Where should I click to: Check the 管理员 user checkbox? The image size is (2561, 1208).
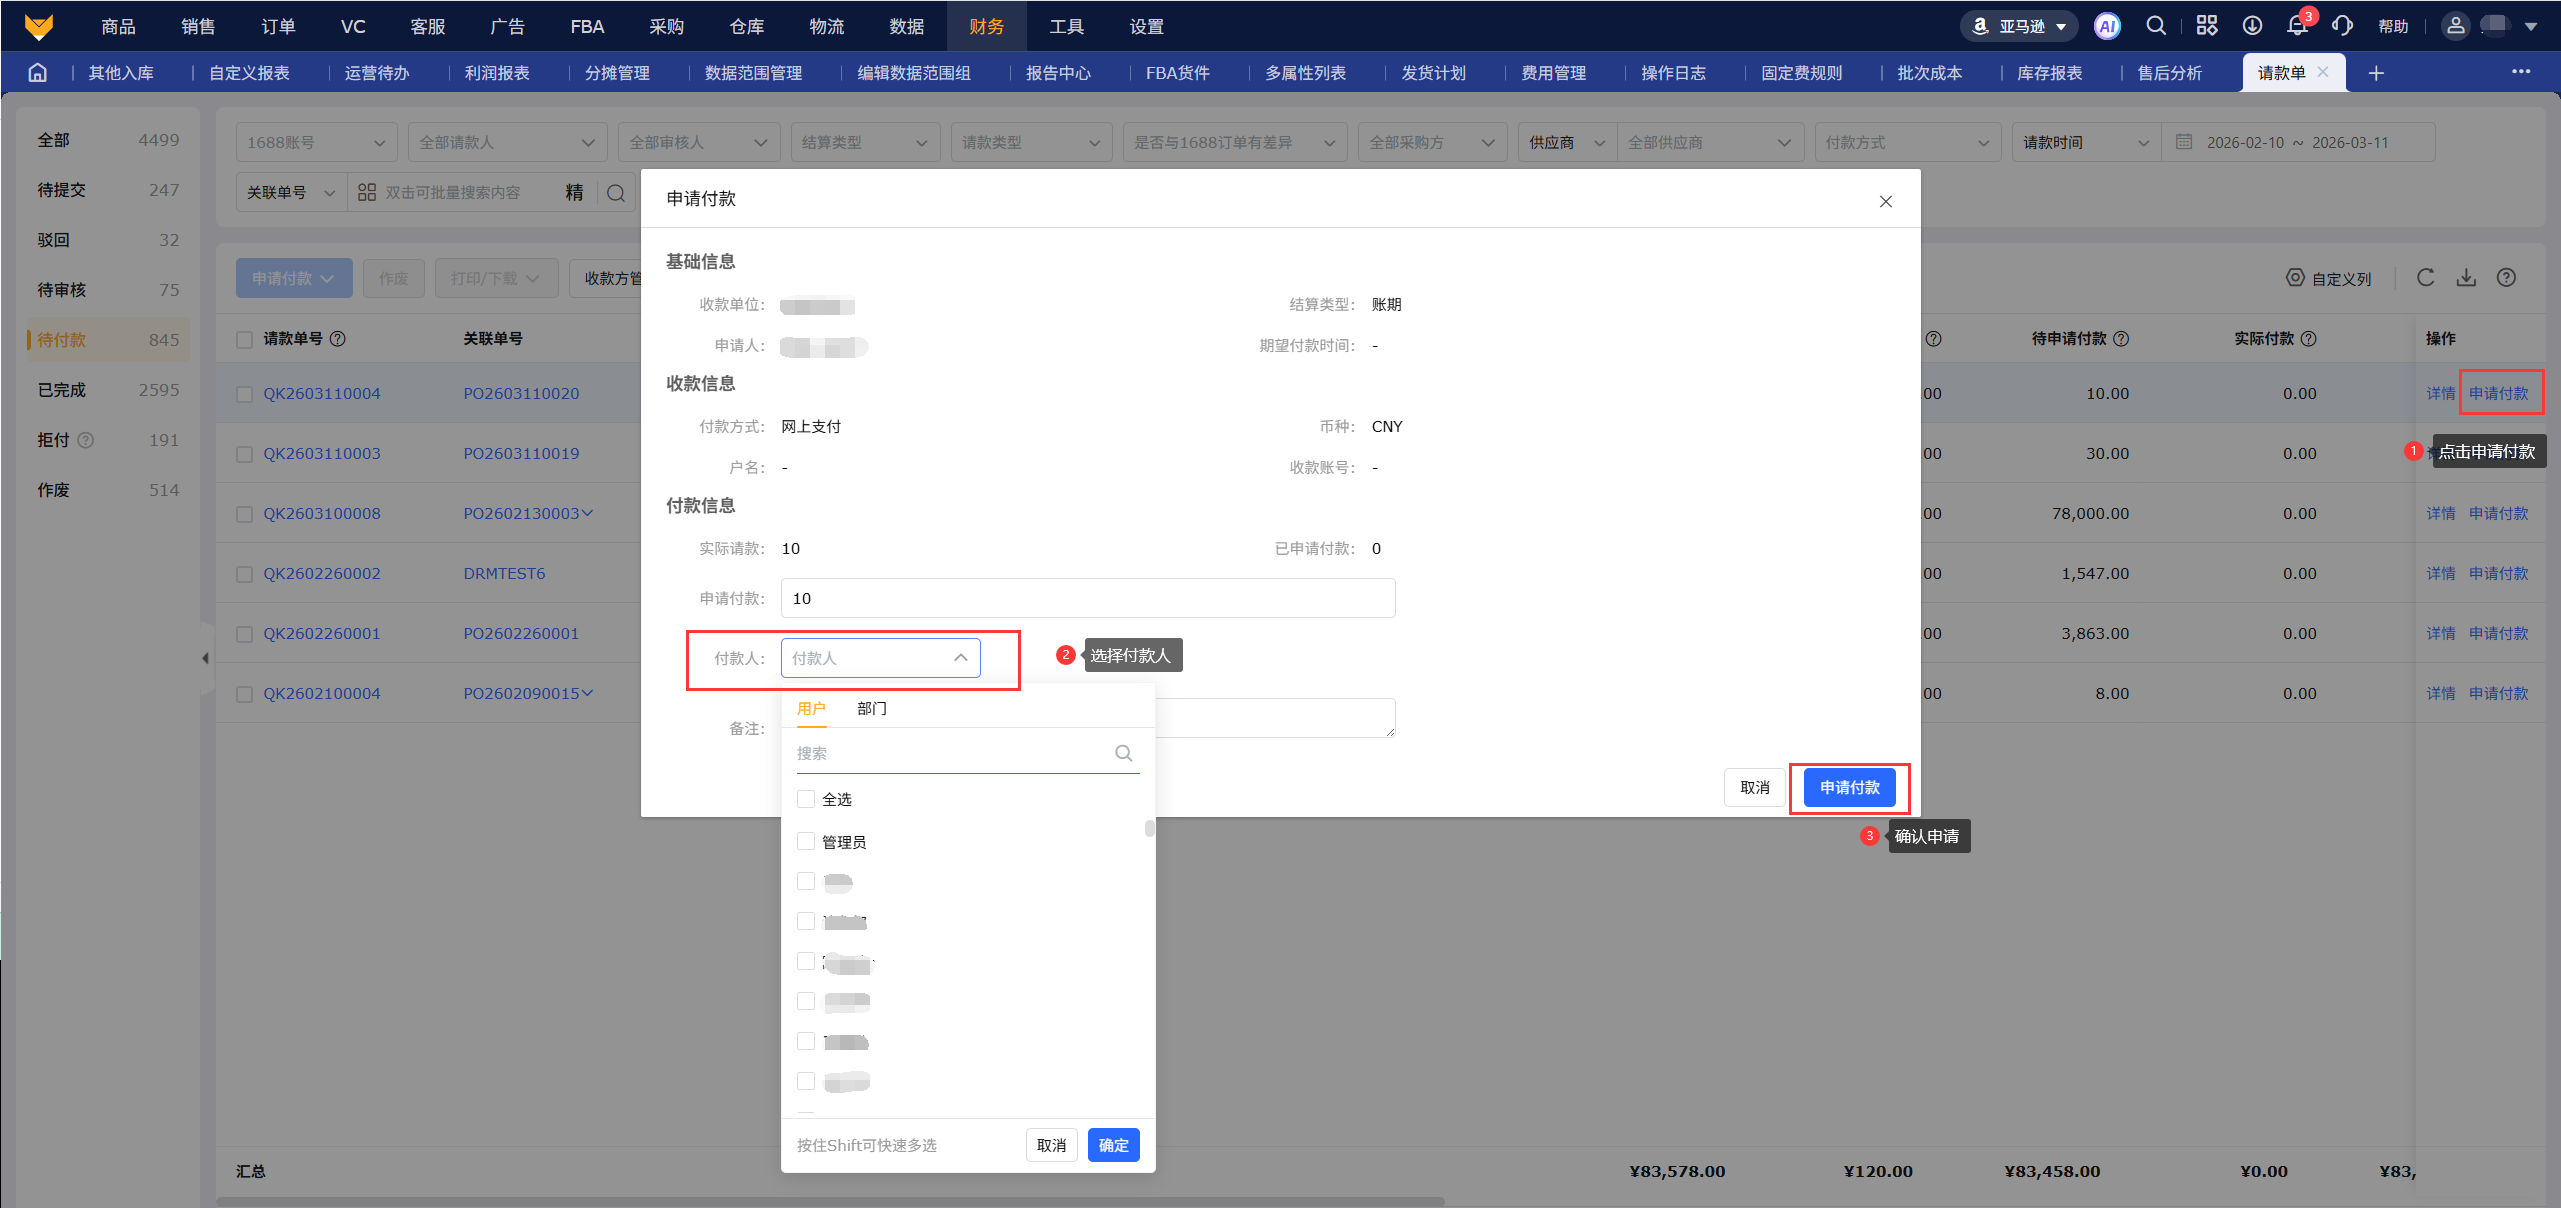click(806, 842)
